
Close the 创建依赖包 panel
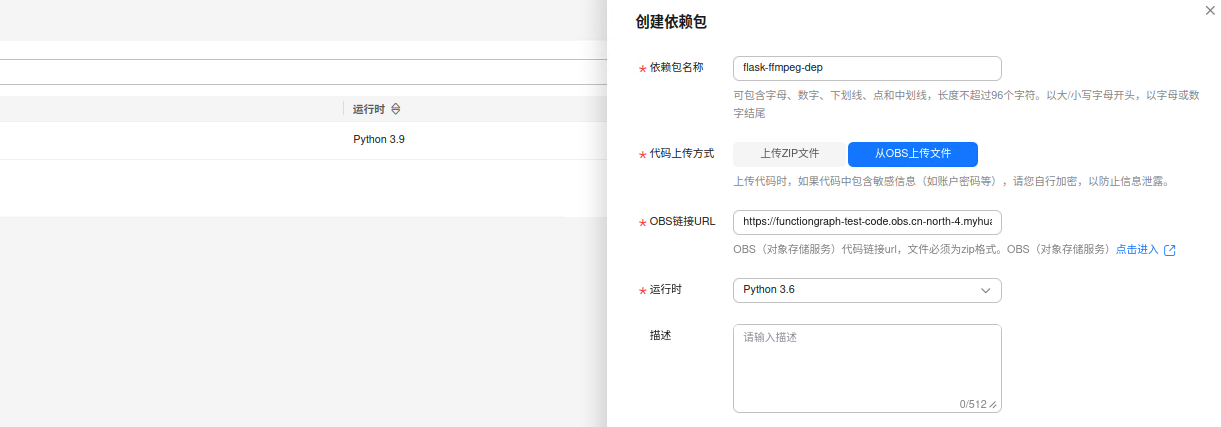pyautogui.click(x=1209, y=9)
